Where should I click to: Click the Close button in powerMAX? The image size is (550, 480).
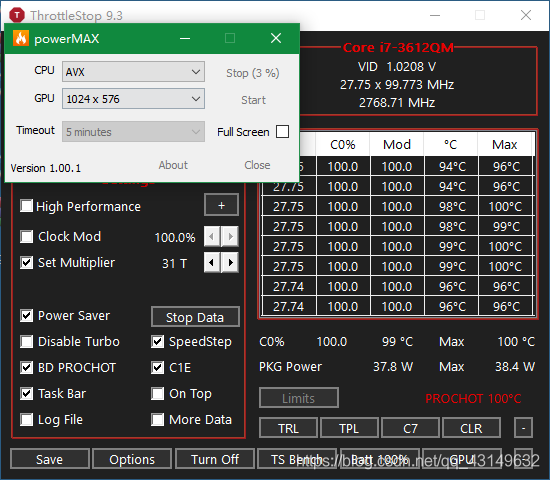point(257,165)
